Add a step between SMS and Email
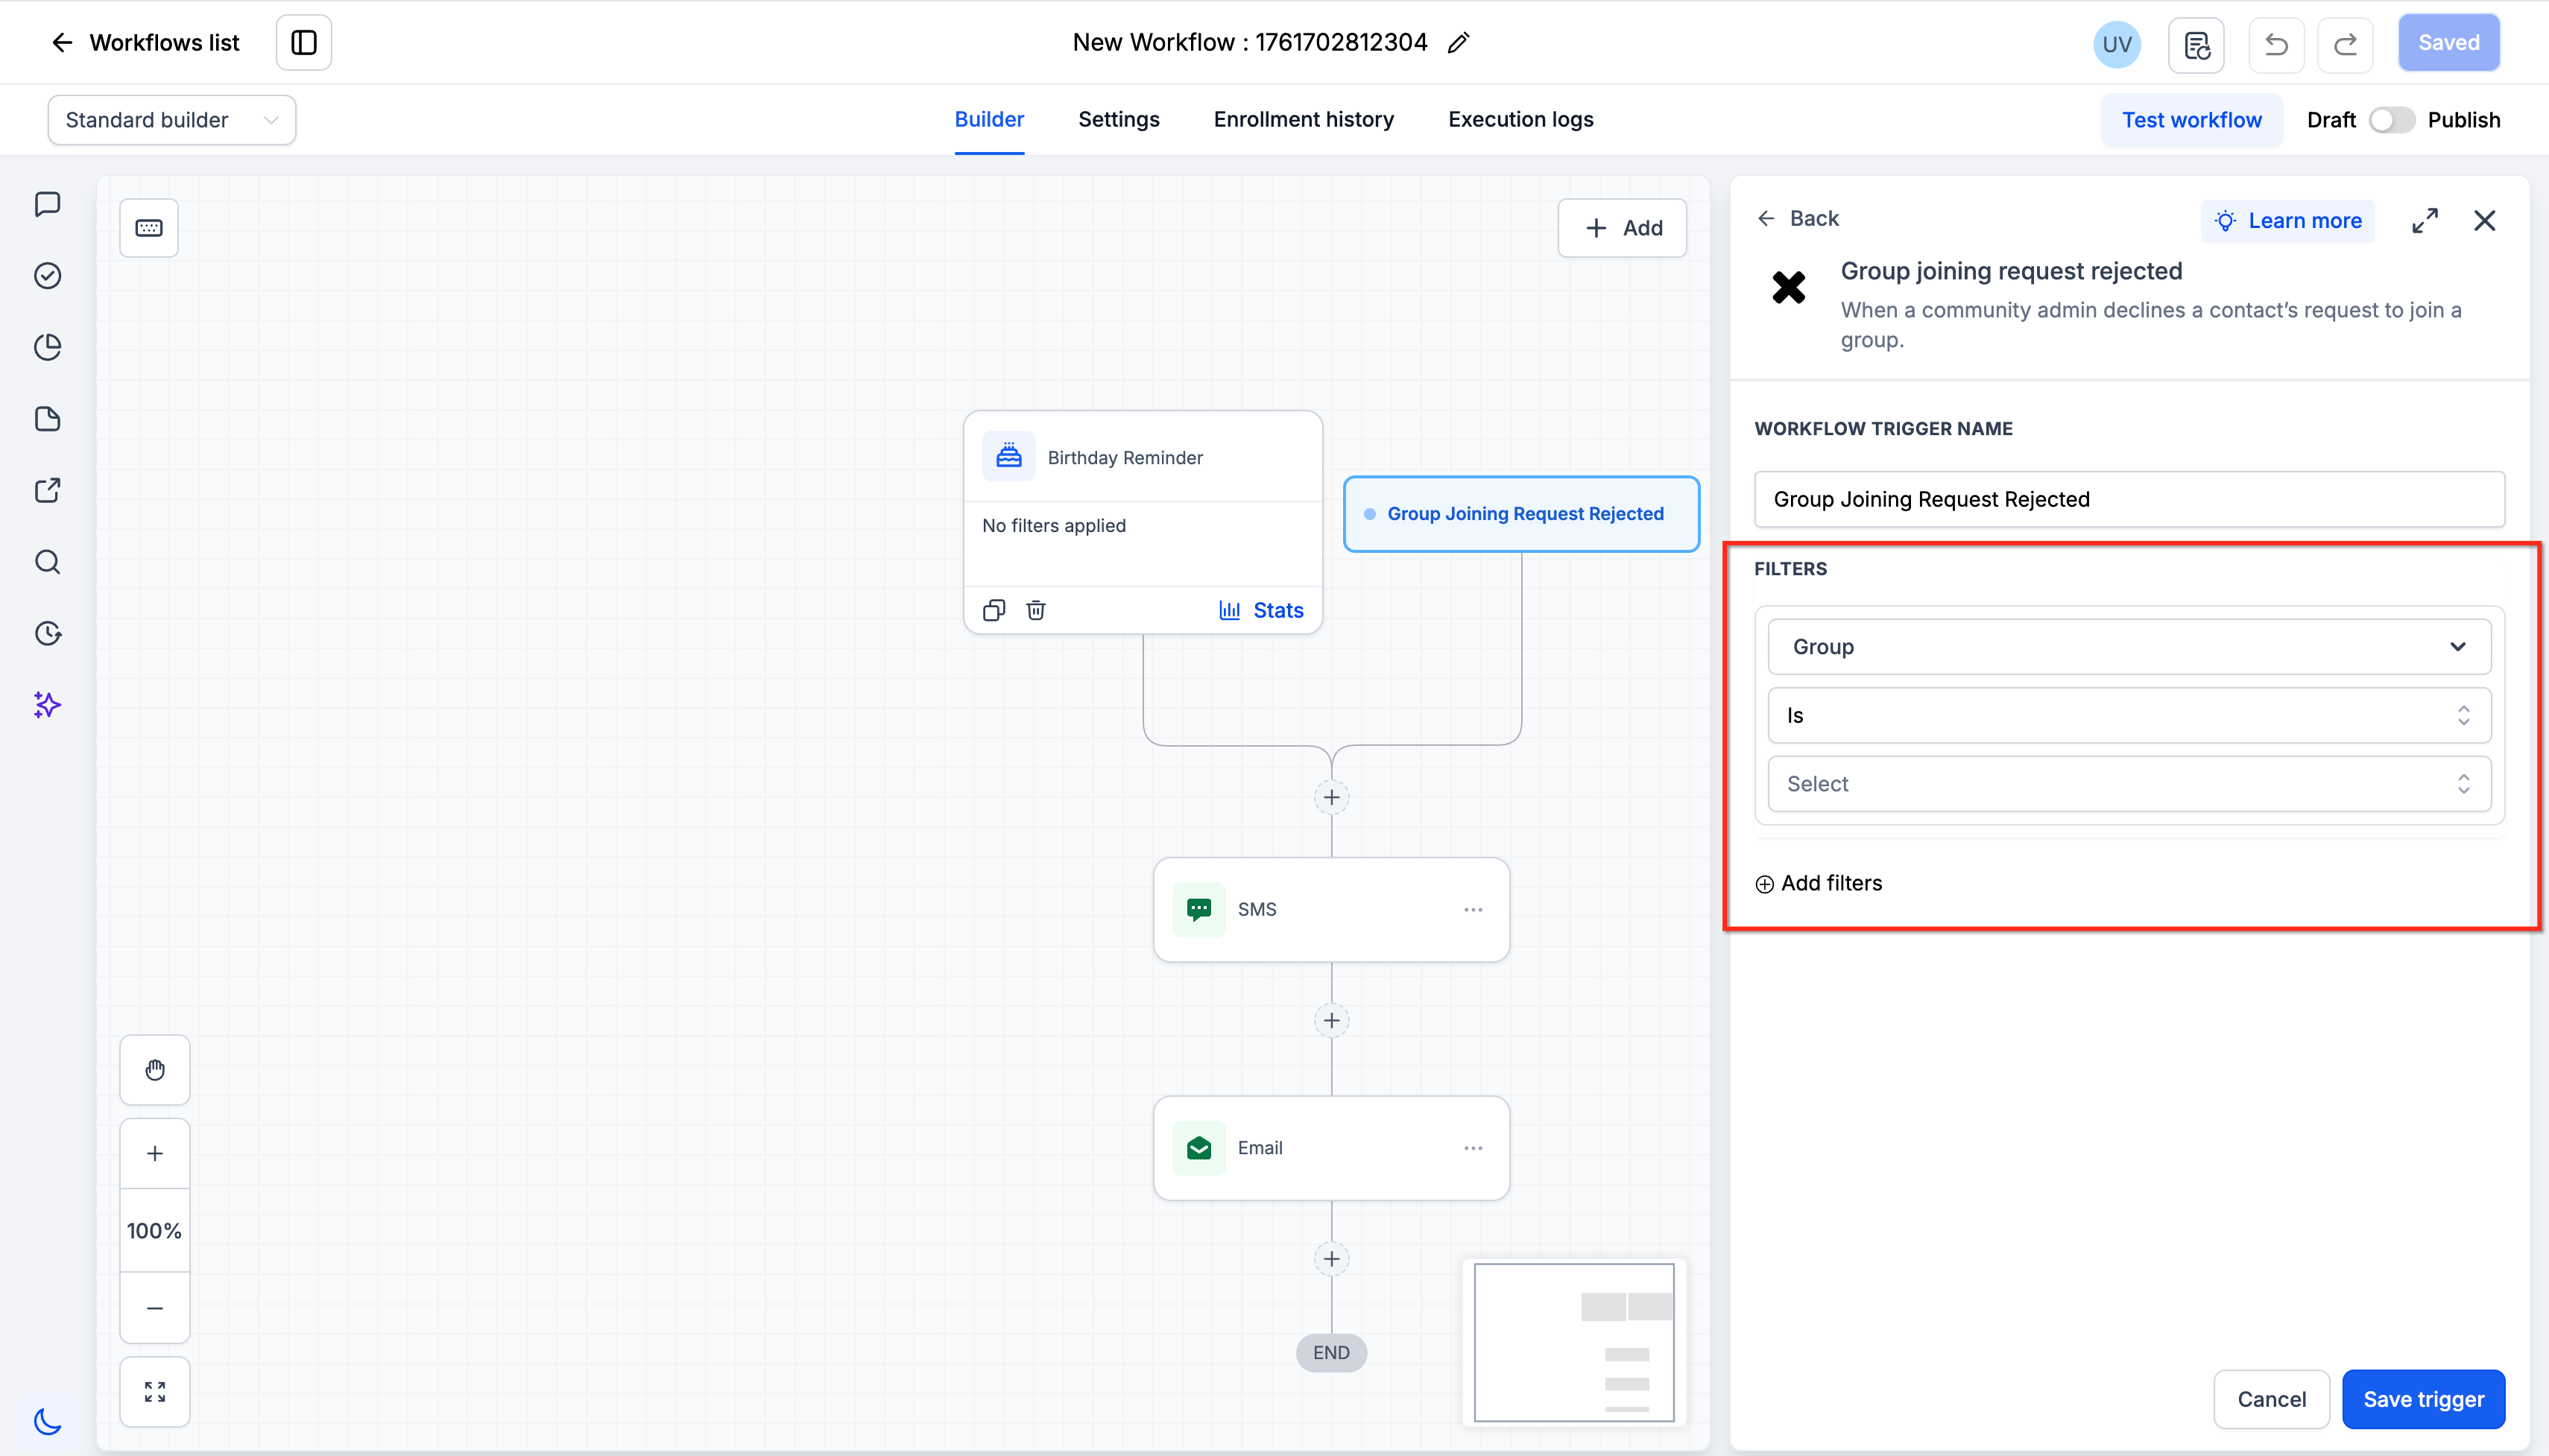Viewport: 2549px width, 1456px height. point(1331,1021)
